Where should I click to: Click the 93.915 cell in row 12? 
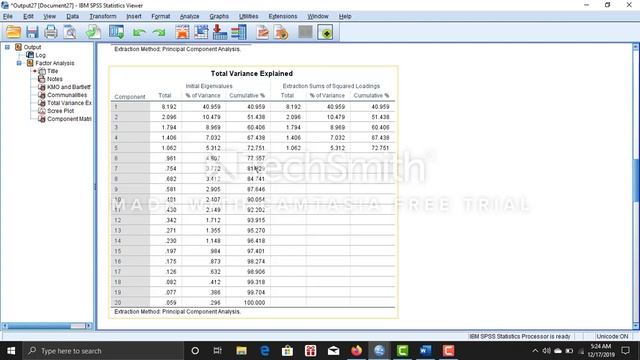pos(256,220)
